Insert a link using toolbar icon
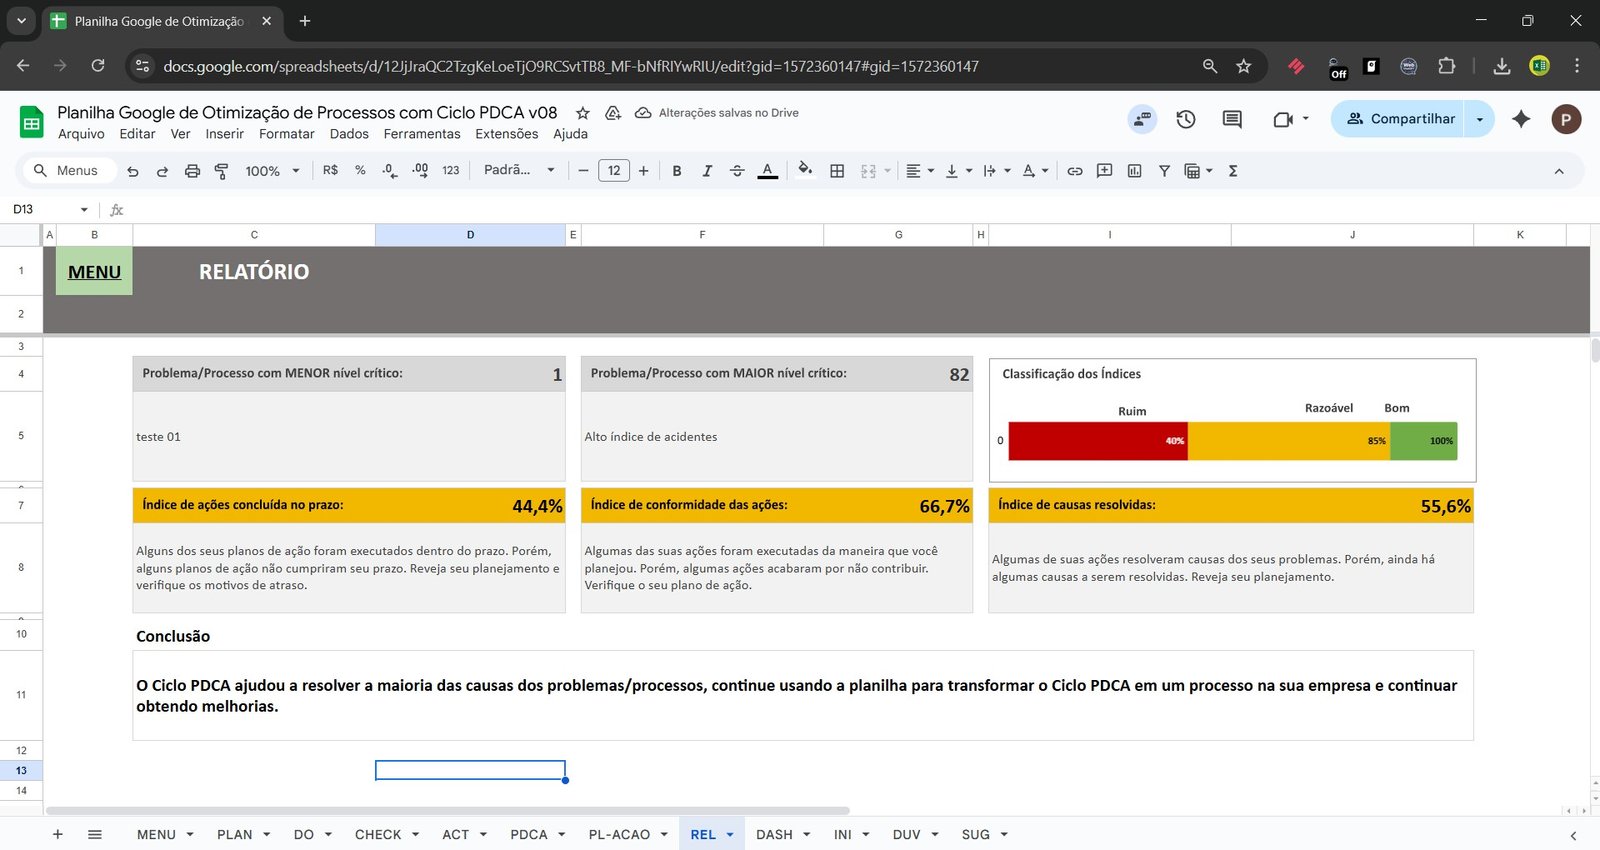 (1074, 171)
